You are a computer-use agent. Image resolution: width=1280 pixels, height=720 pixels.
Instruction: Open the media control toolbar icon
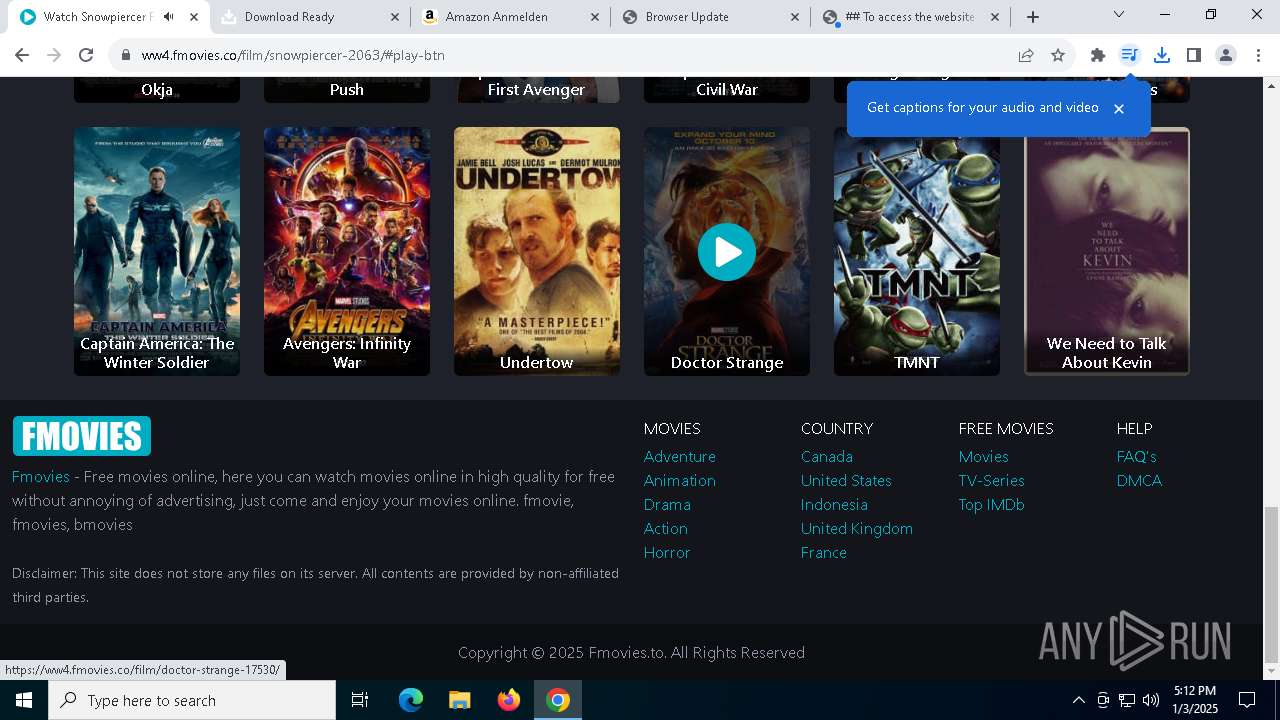pyautogui.click(x=1129, y=55)
